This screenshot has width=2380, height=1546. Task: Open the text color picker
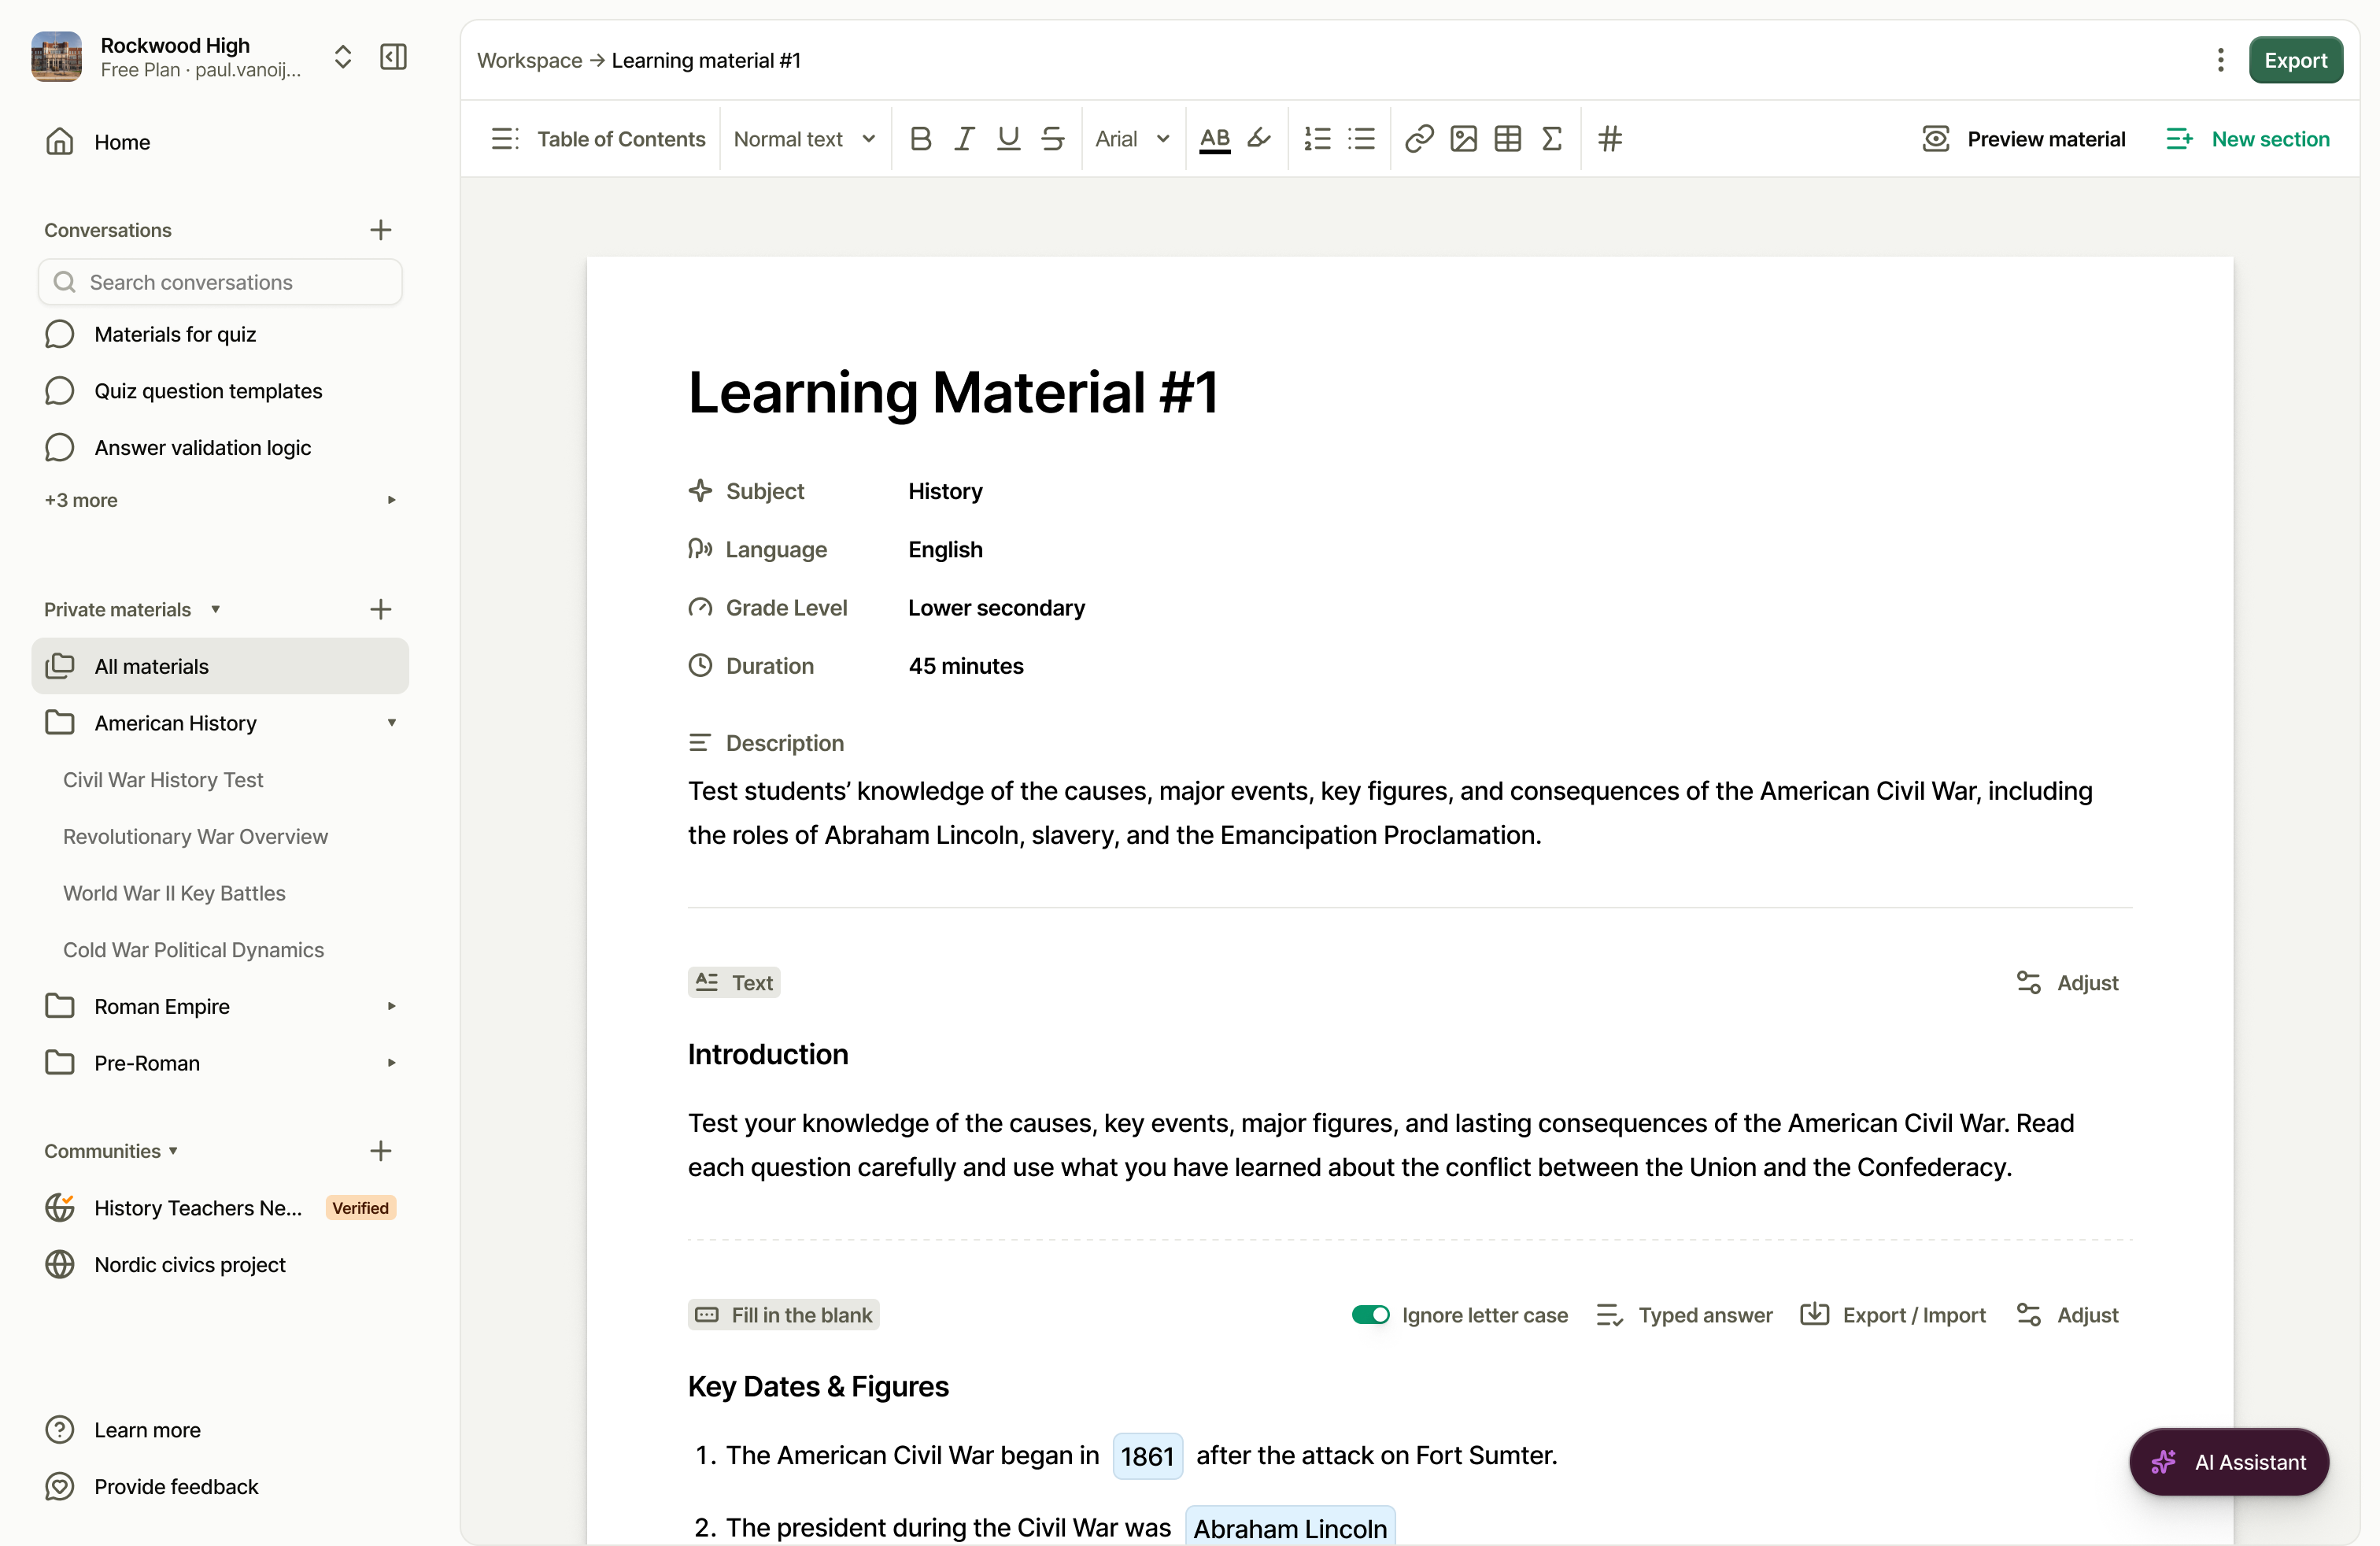[1214, 139]
